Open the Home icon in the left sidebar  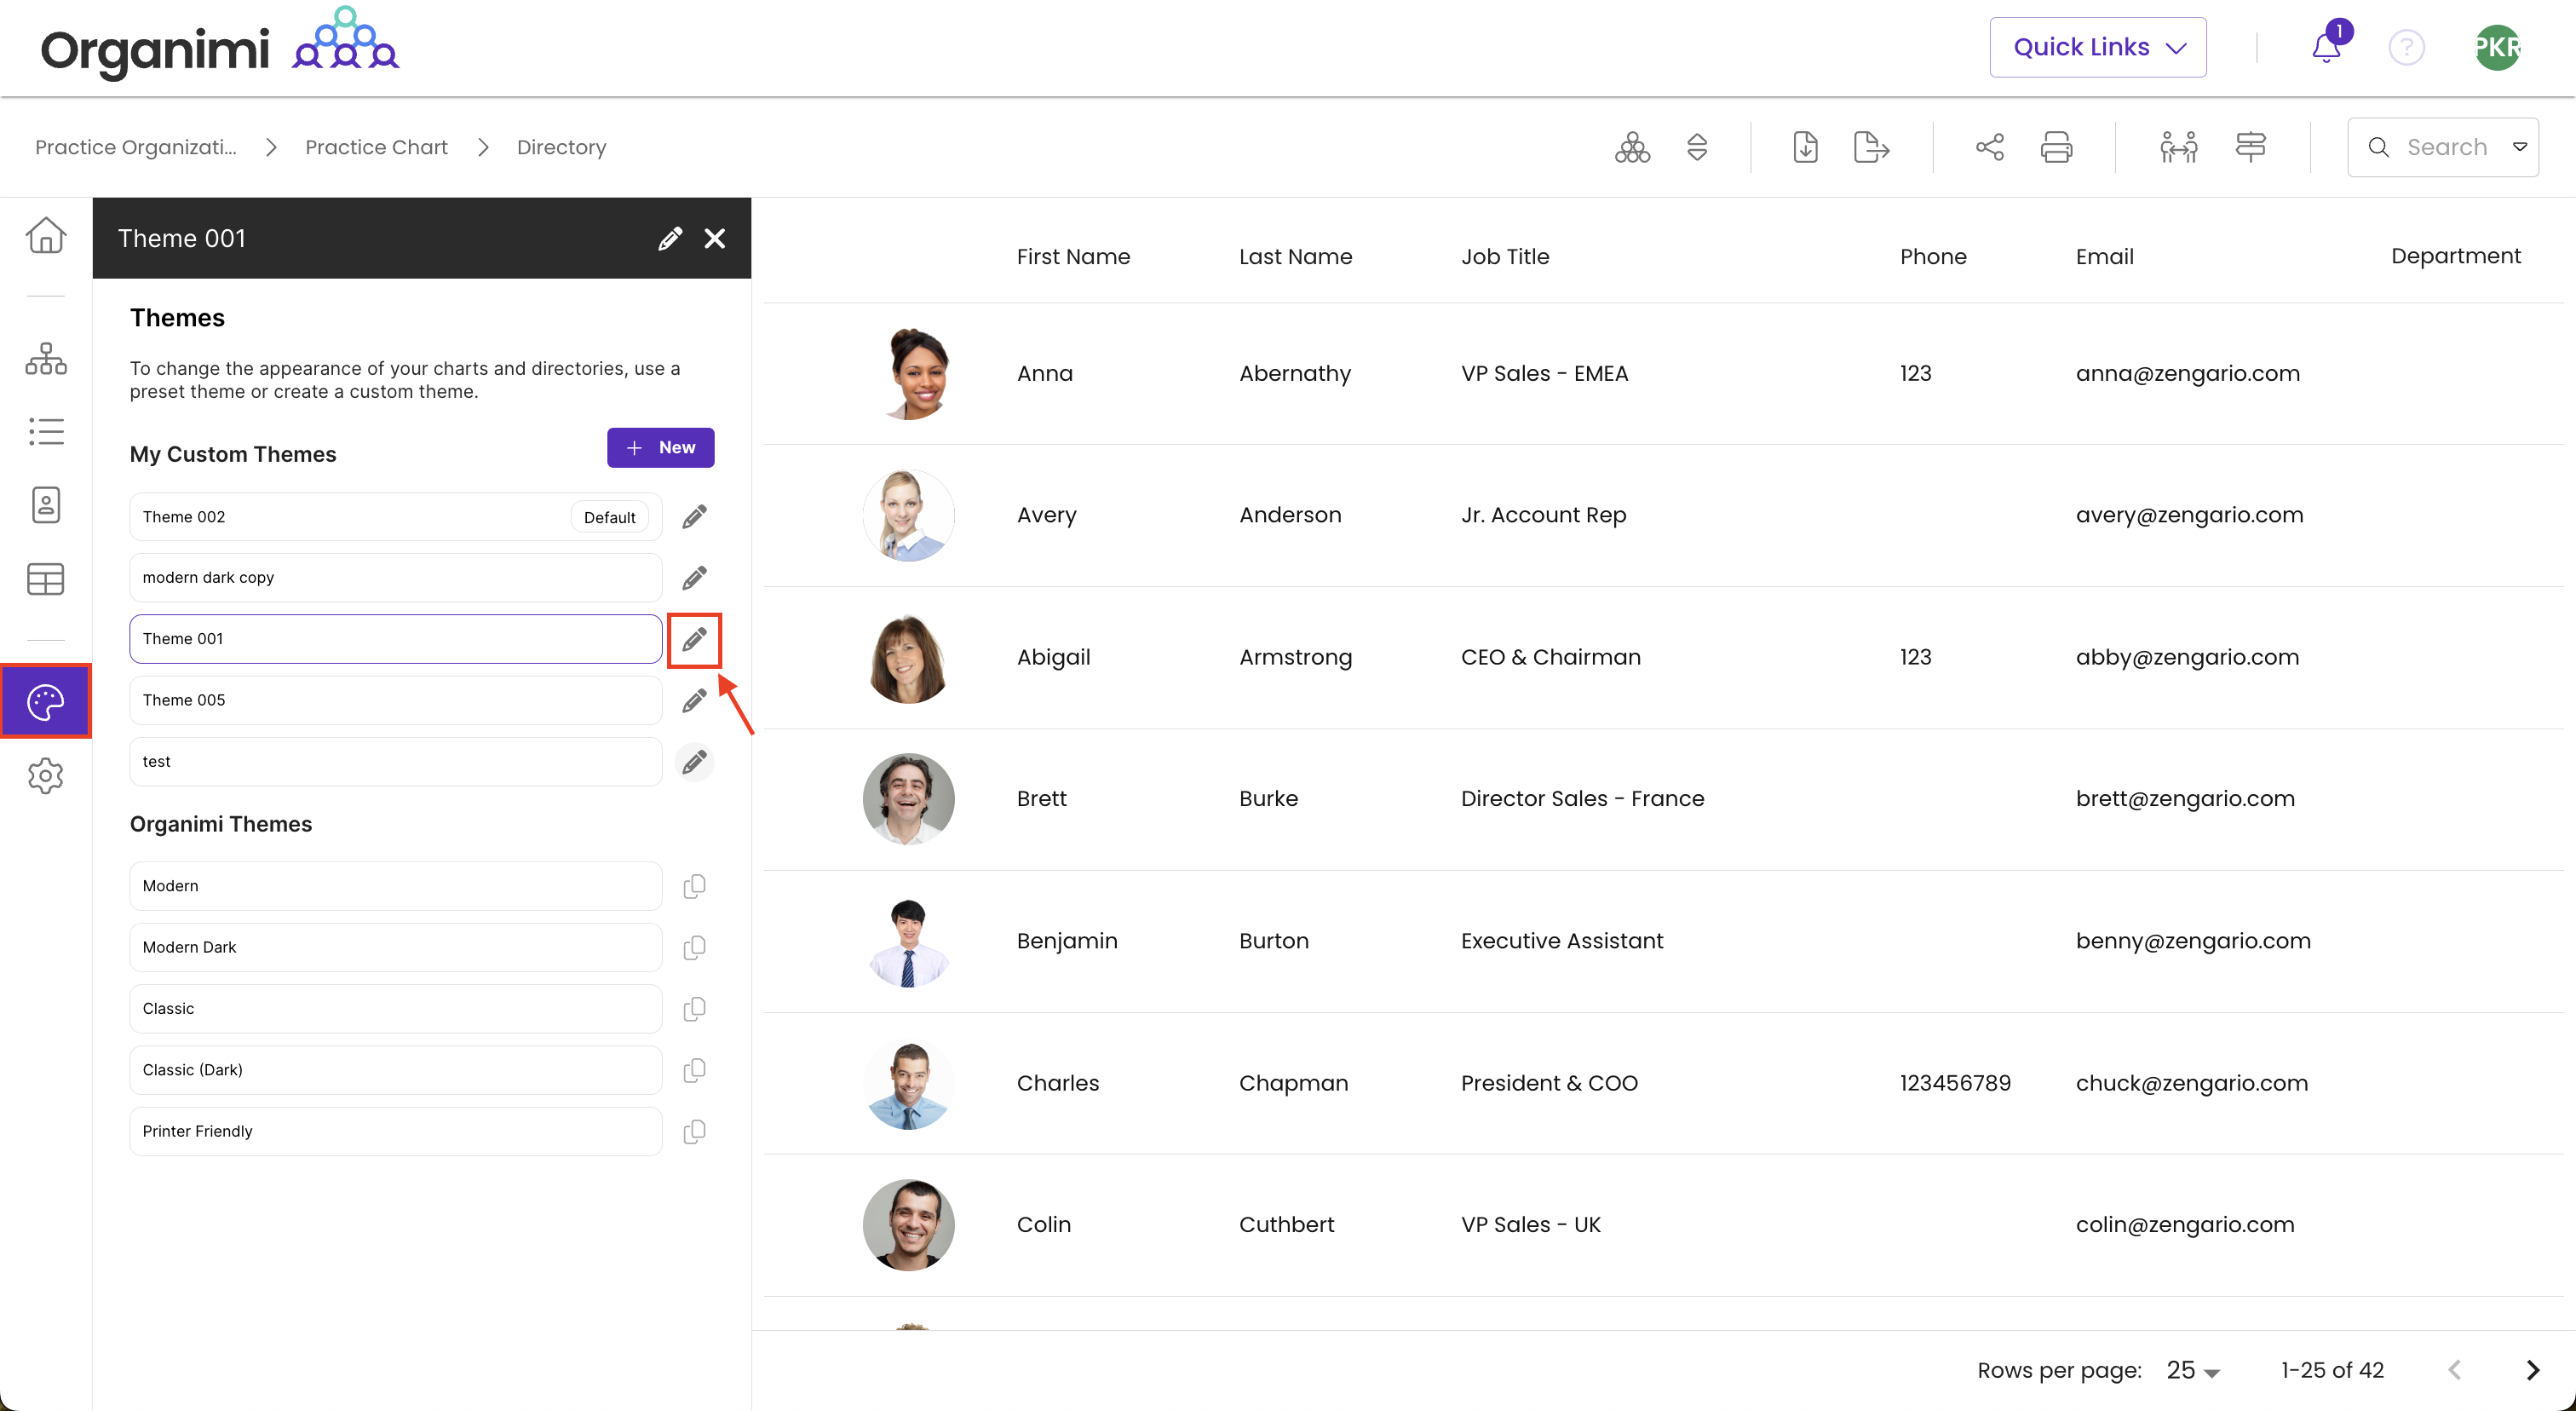click(46, 235)
